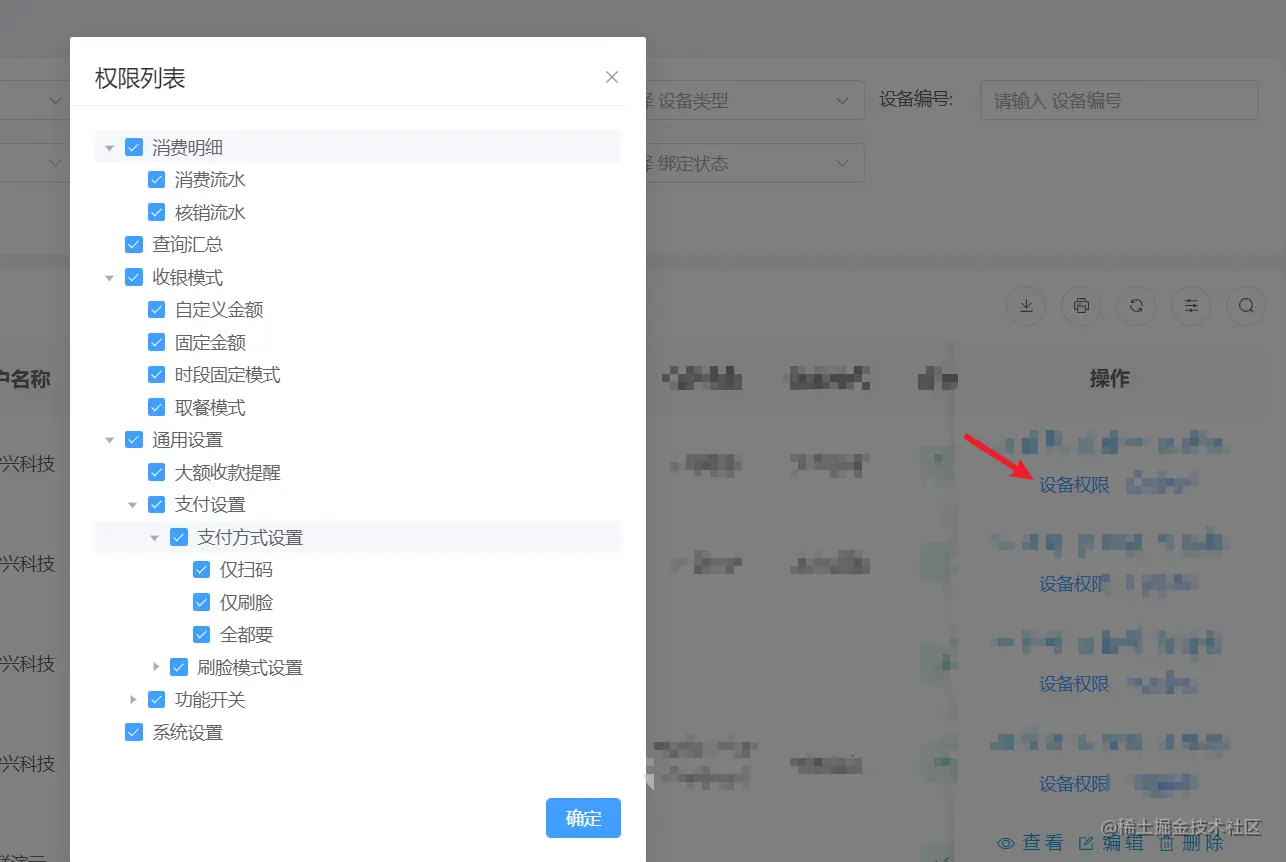Open the 设备类型 dropdown
This screenshot has width=1286, height=862.
(x=755, y=100)
